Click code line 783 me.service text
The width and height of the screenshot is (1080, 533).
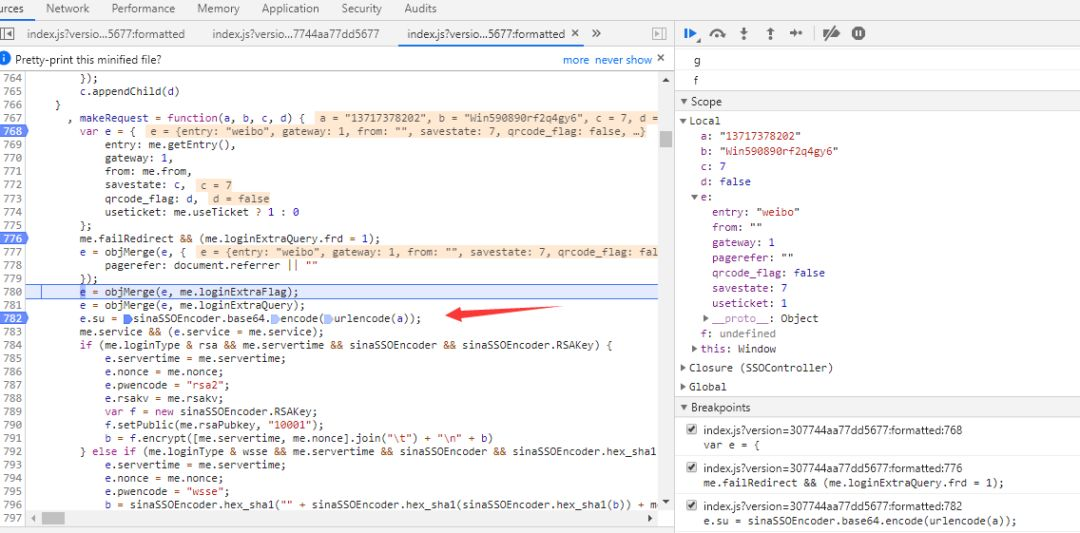tap(200, 332)
